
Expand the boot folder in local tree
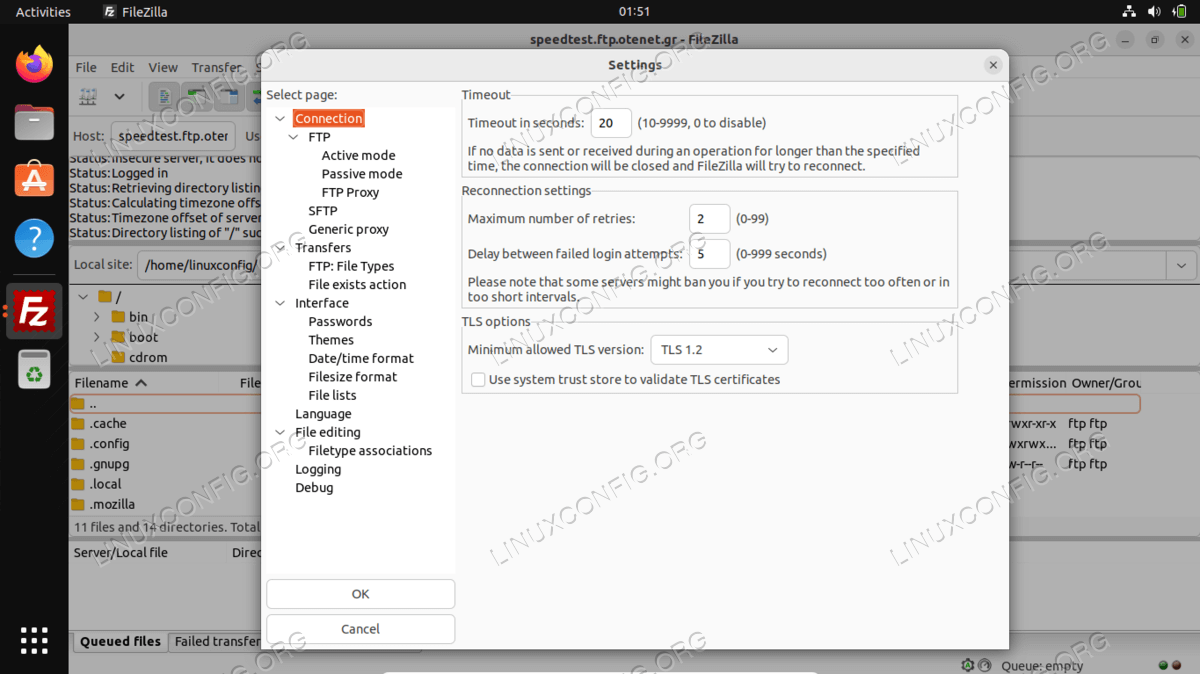97,337
